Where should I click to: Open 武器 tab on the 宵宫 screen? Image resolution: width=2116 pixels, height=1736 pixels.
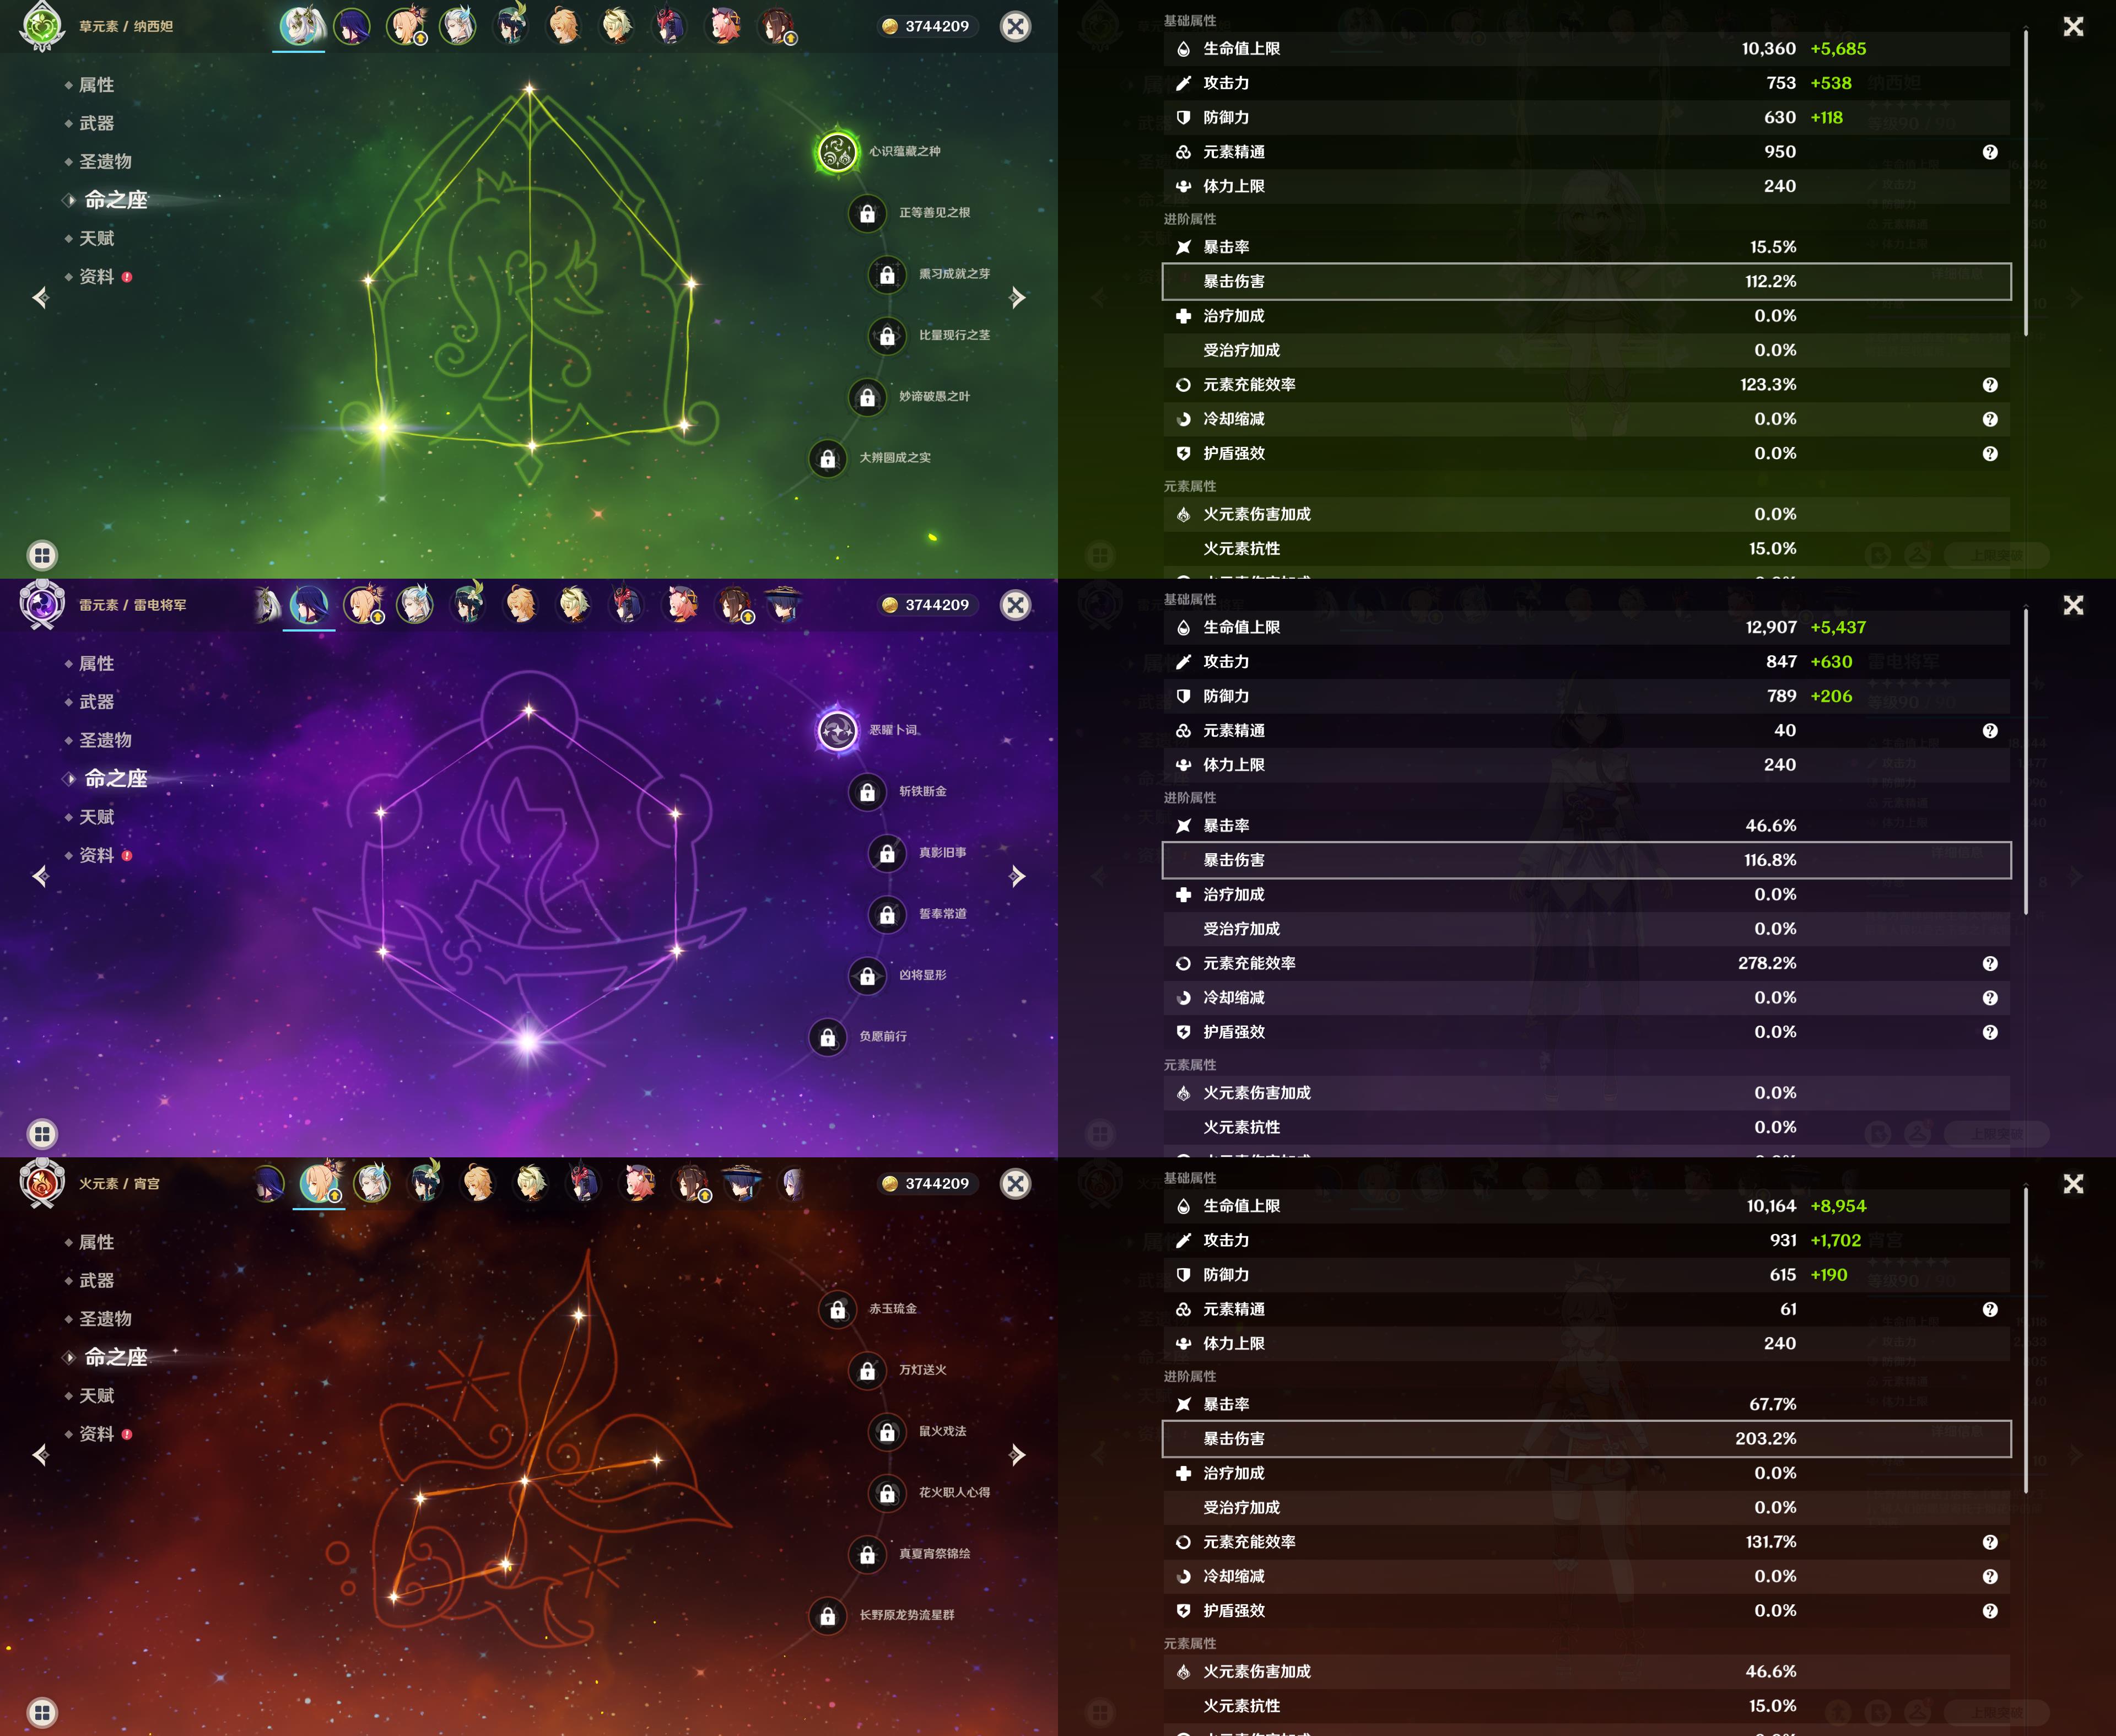(97, 1280)
